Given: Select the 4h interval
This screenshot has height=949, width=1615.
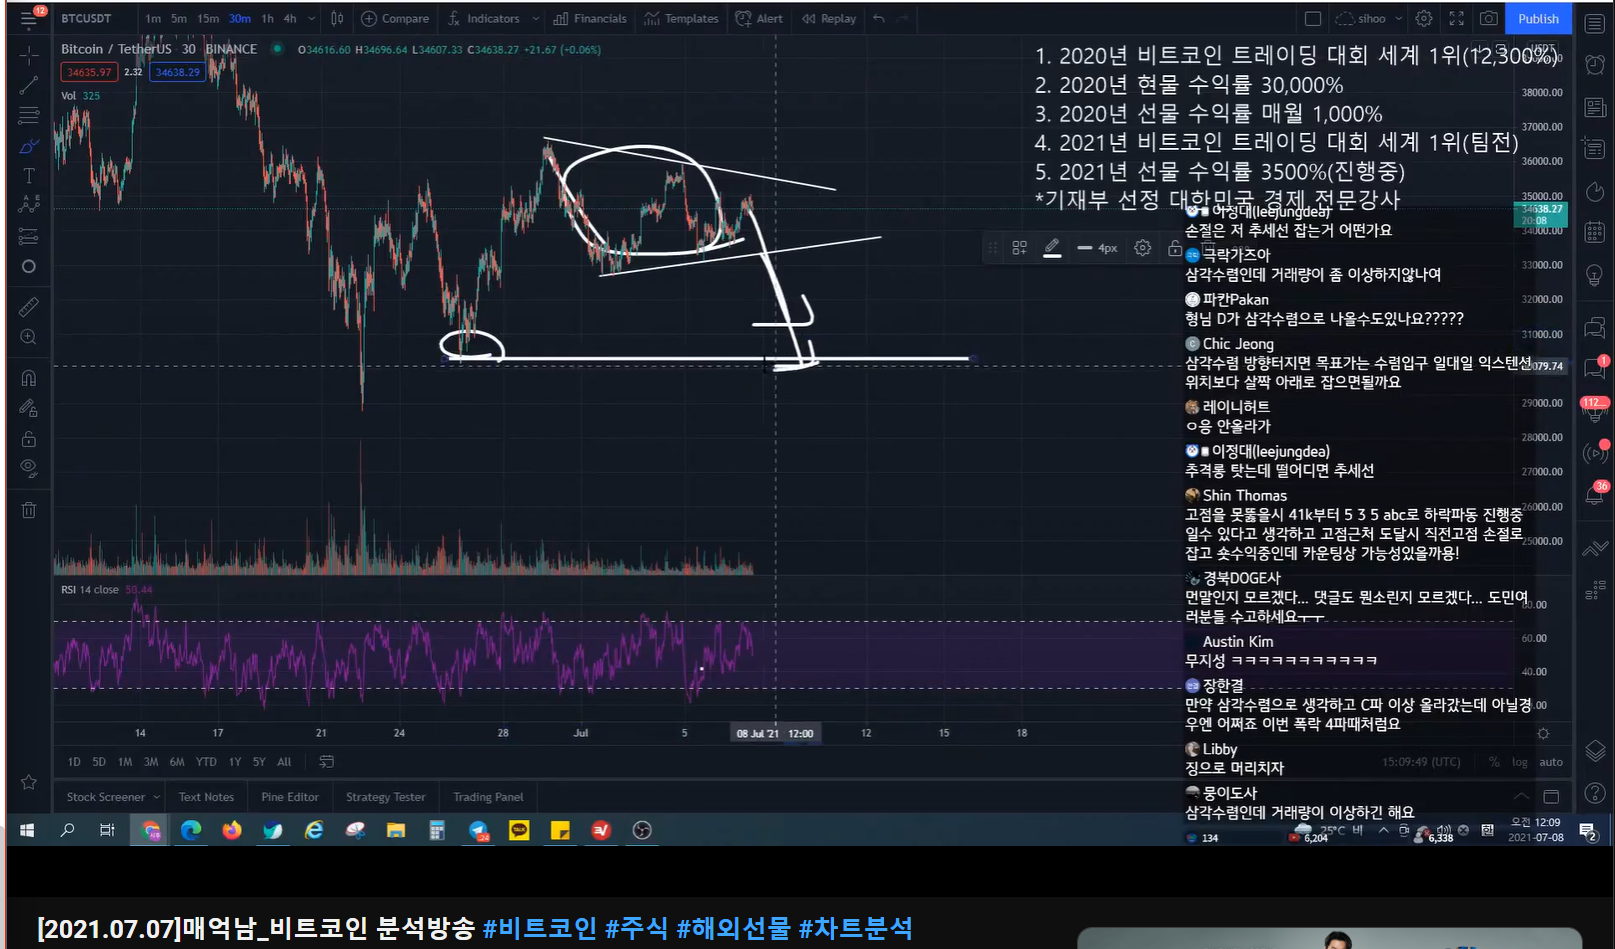Looking at the screenshot, I should [290, 18].
